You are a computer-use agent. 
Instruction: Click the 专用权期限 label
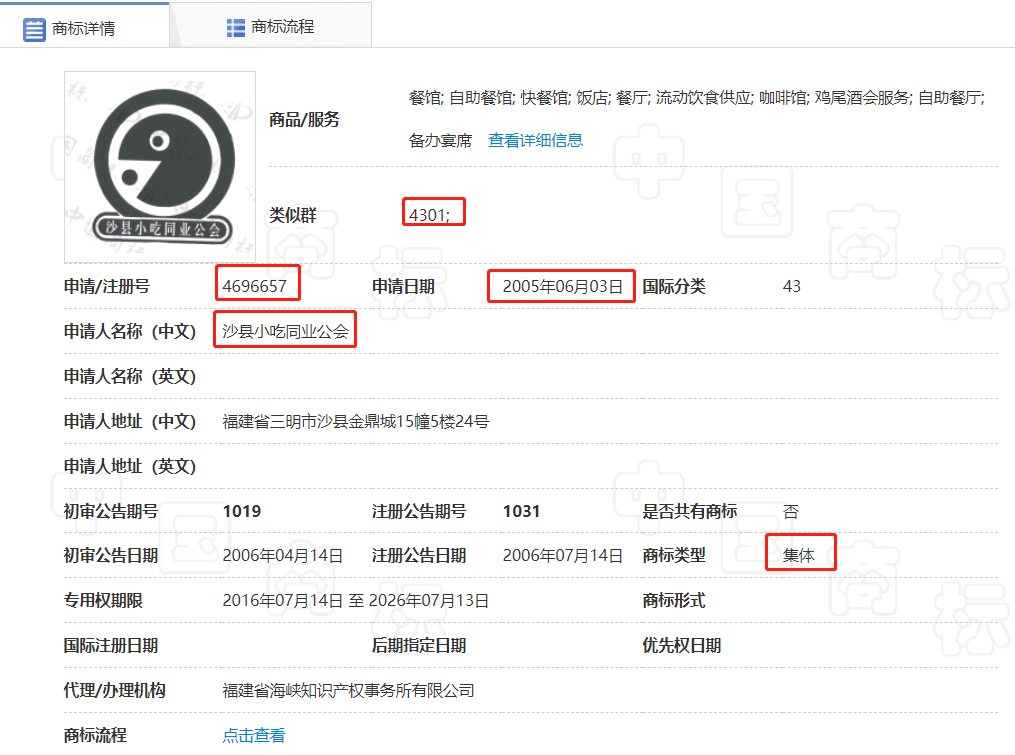point(103,601)
